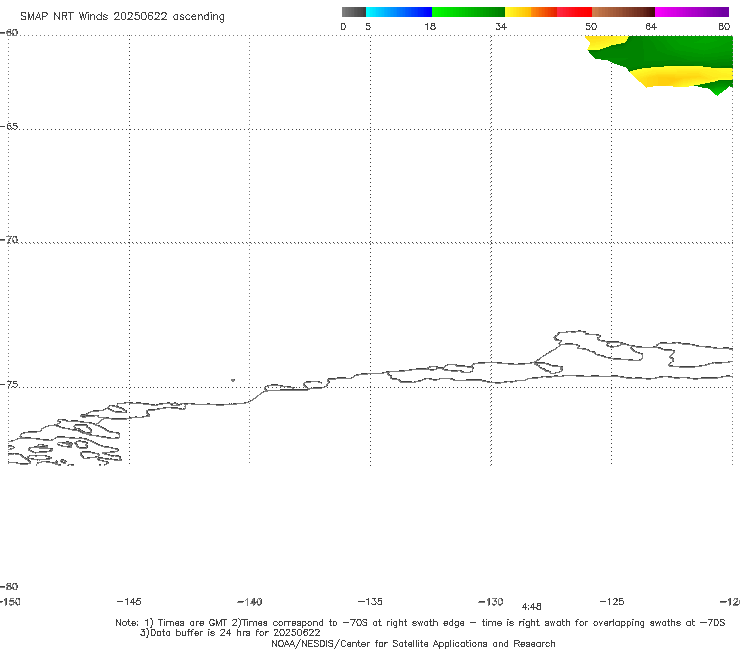Click the color bar label '5'
Viewport: 740px width, 650px height.
point(368,26)
